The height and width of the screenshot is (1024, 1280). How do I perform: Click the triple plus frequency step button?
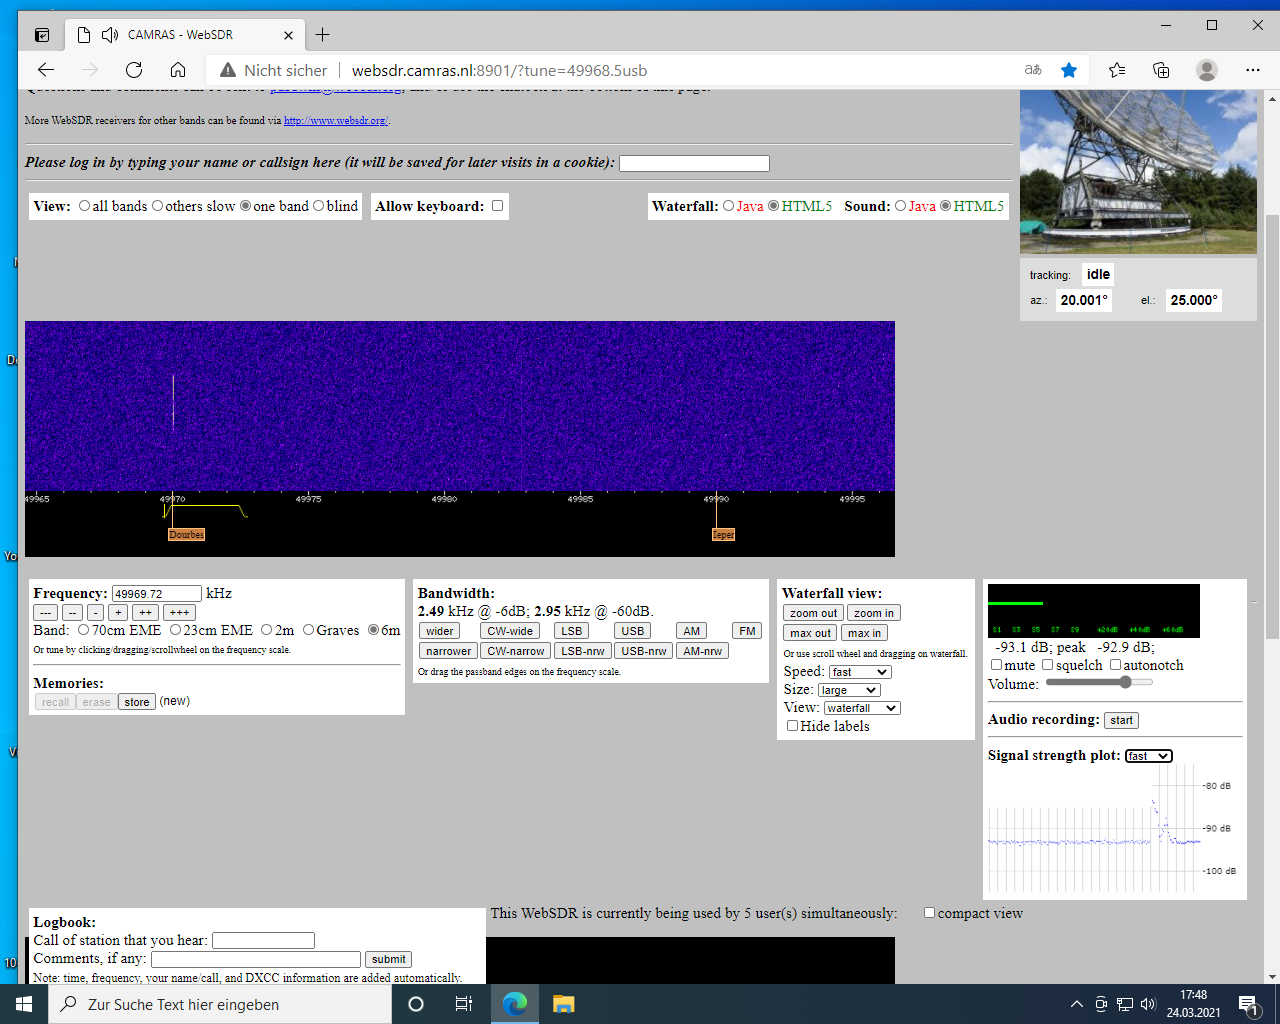tap(179, 613)
